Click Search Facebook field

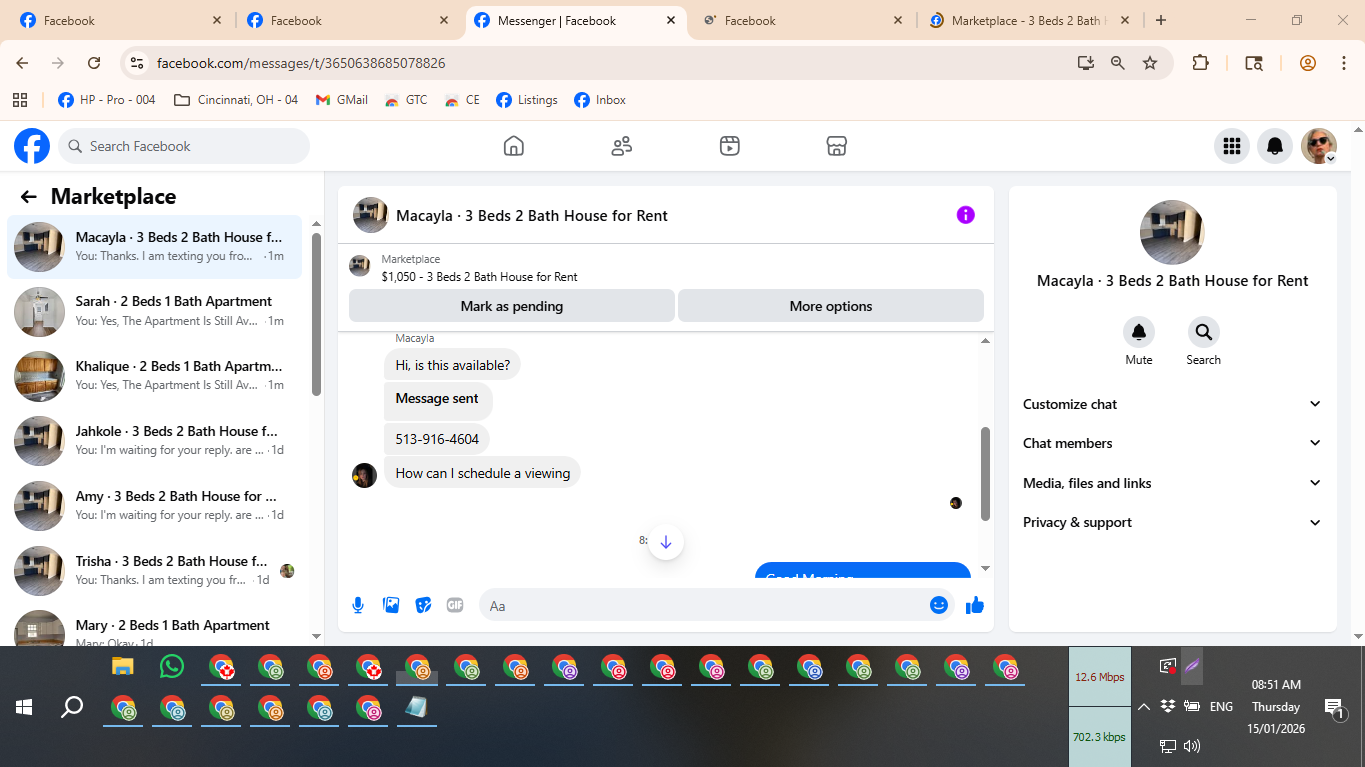click(184, 146)
